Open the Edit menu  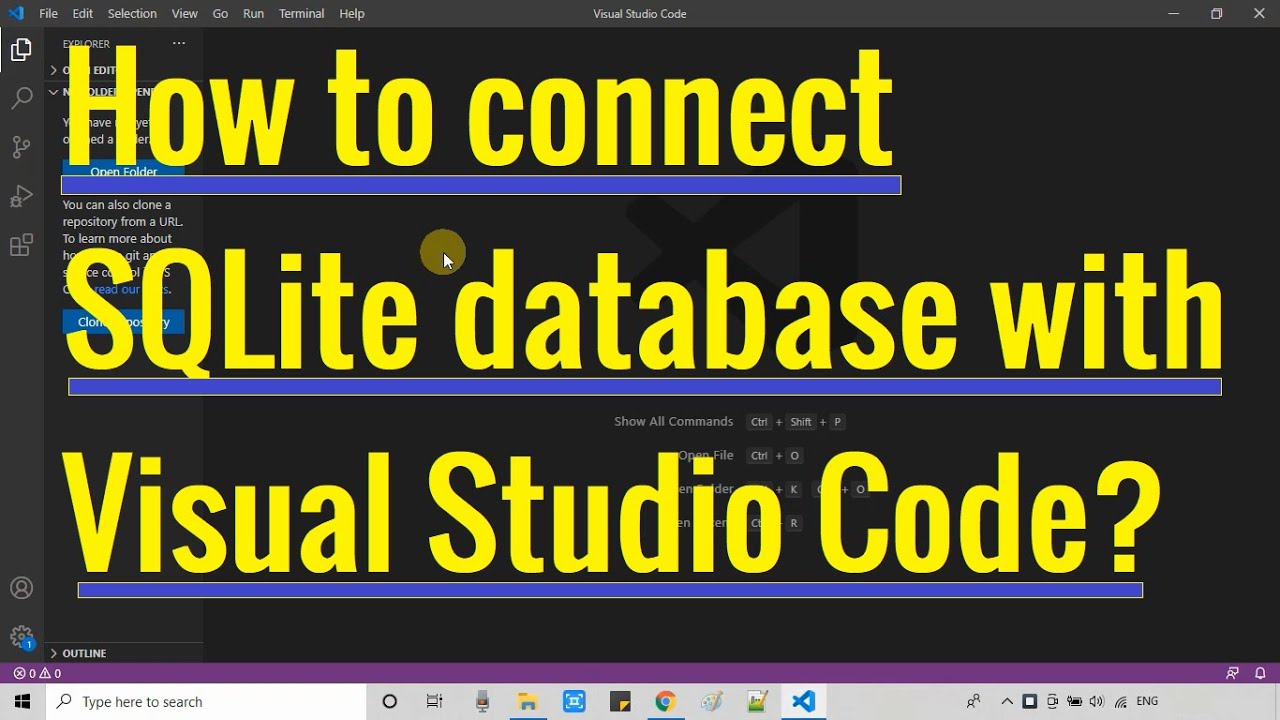click(x=82, y=13)
